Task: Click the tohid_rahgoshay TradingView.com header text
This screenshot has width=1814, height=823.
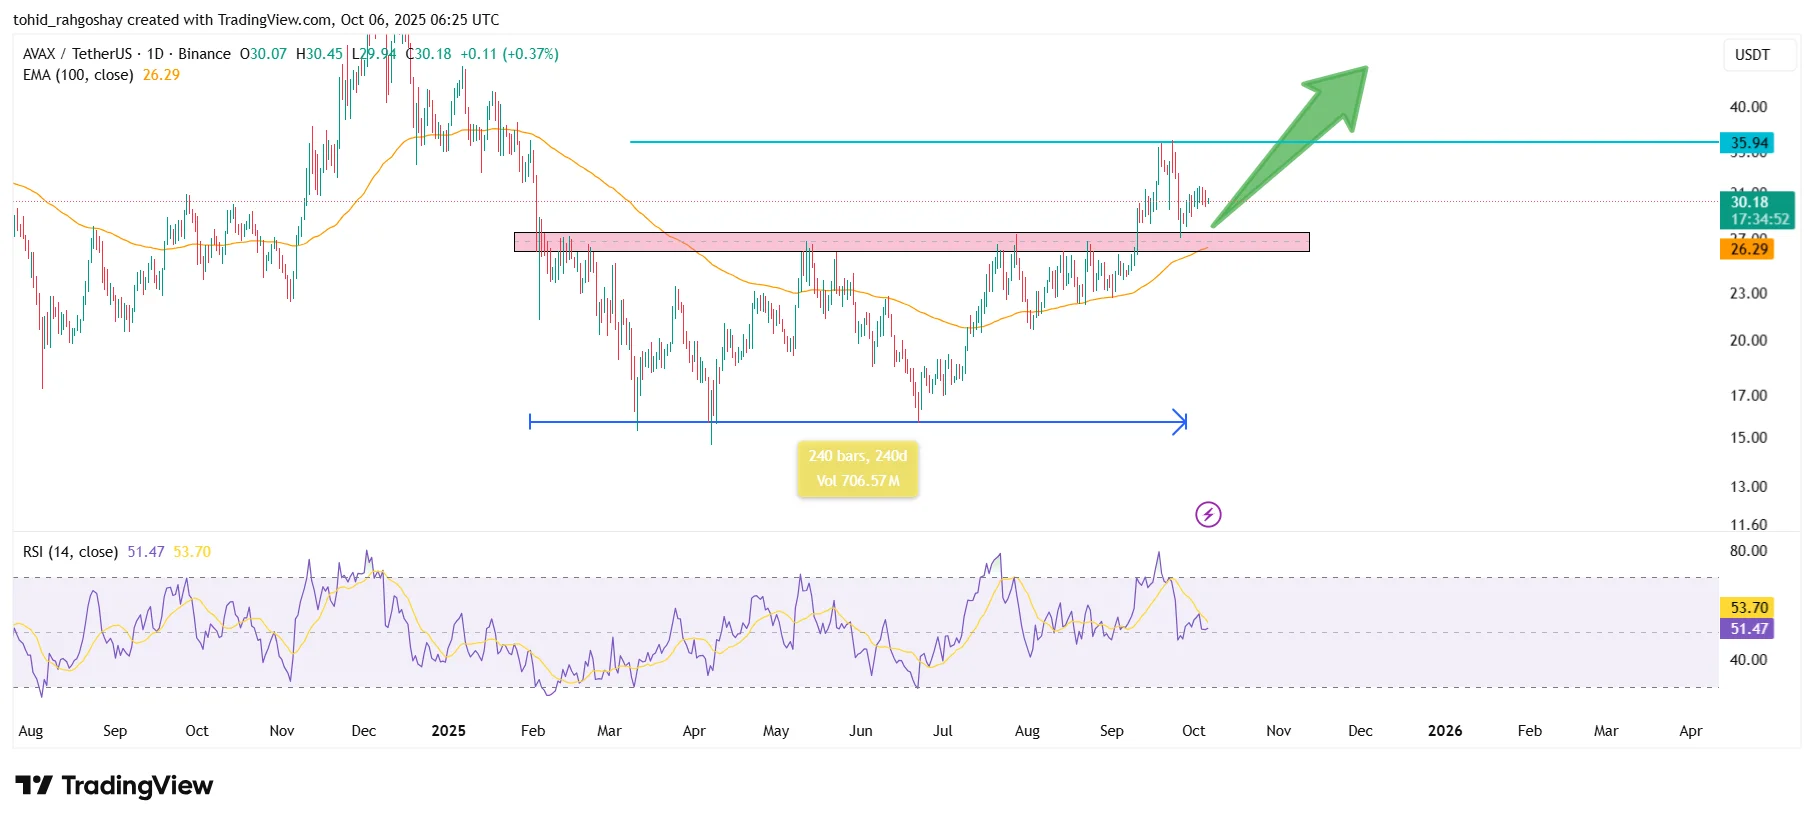Action: point(256,20)
